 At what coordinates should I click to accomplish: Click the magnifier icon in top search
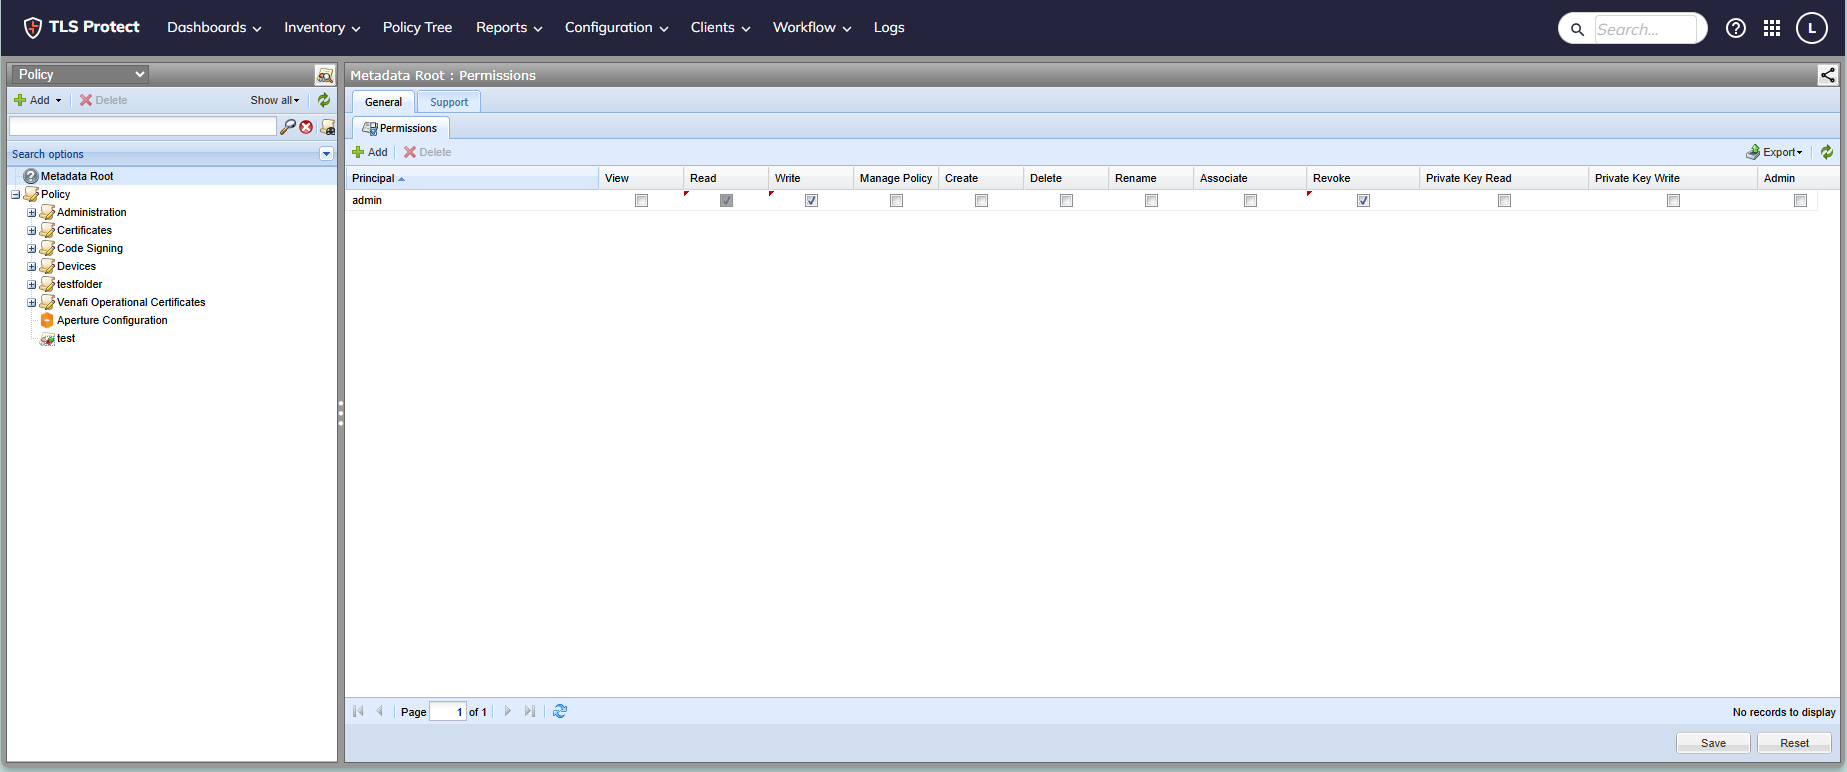pos(1577,29)
